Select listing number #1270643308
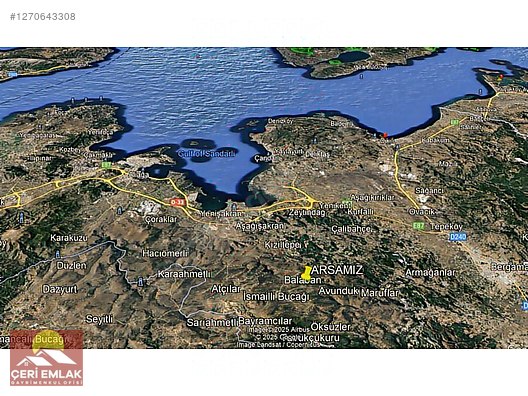This screenshot has width=528, height=396. tap(42, 16)
